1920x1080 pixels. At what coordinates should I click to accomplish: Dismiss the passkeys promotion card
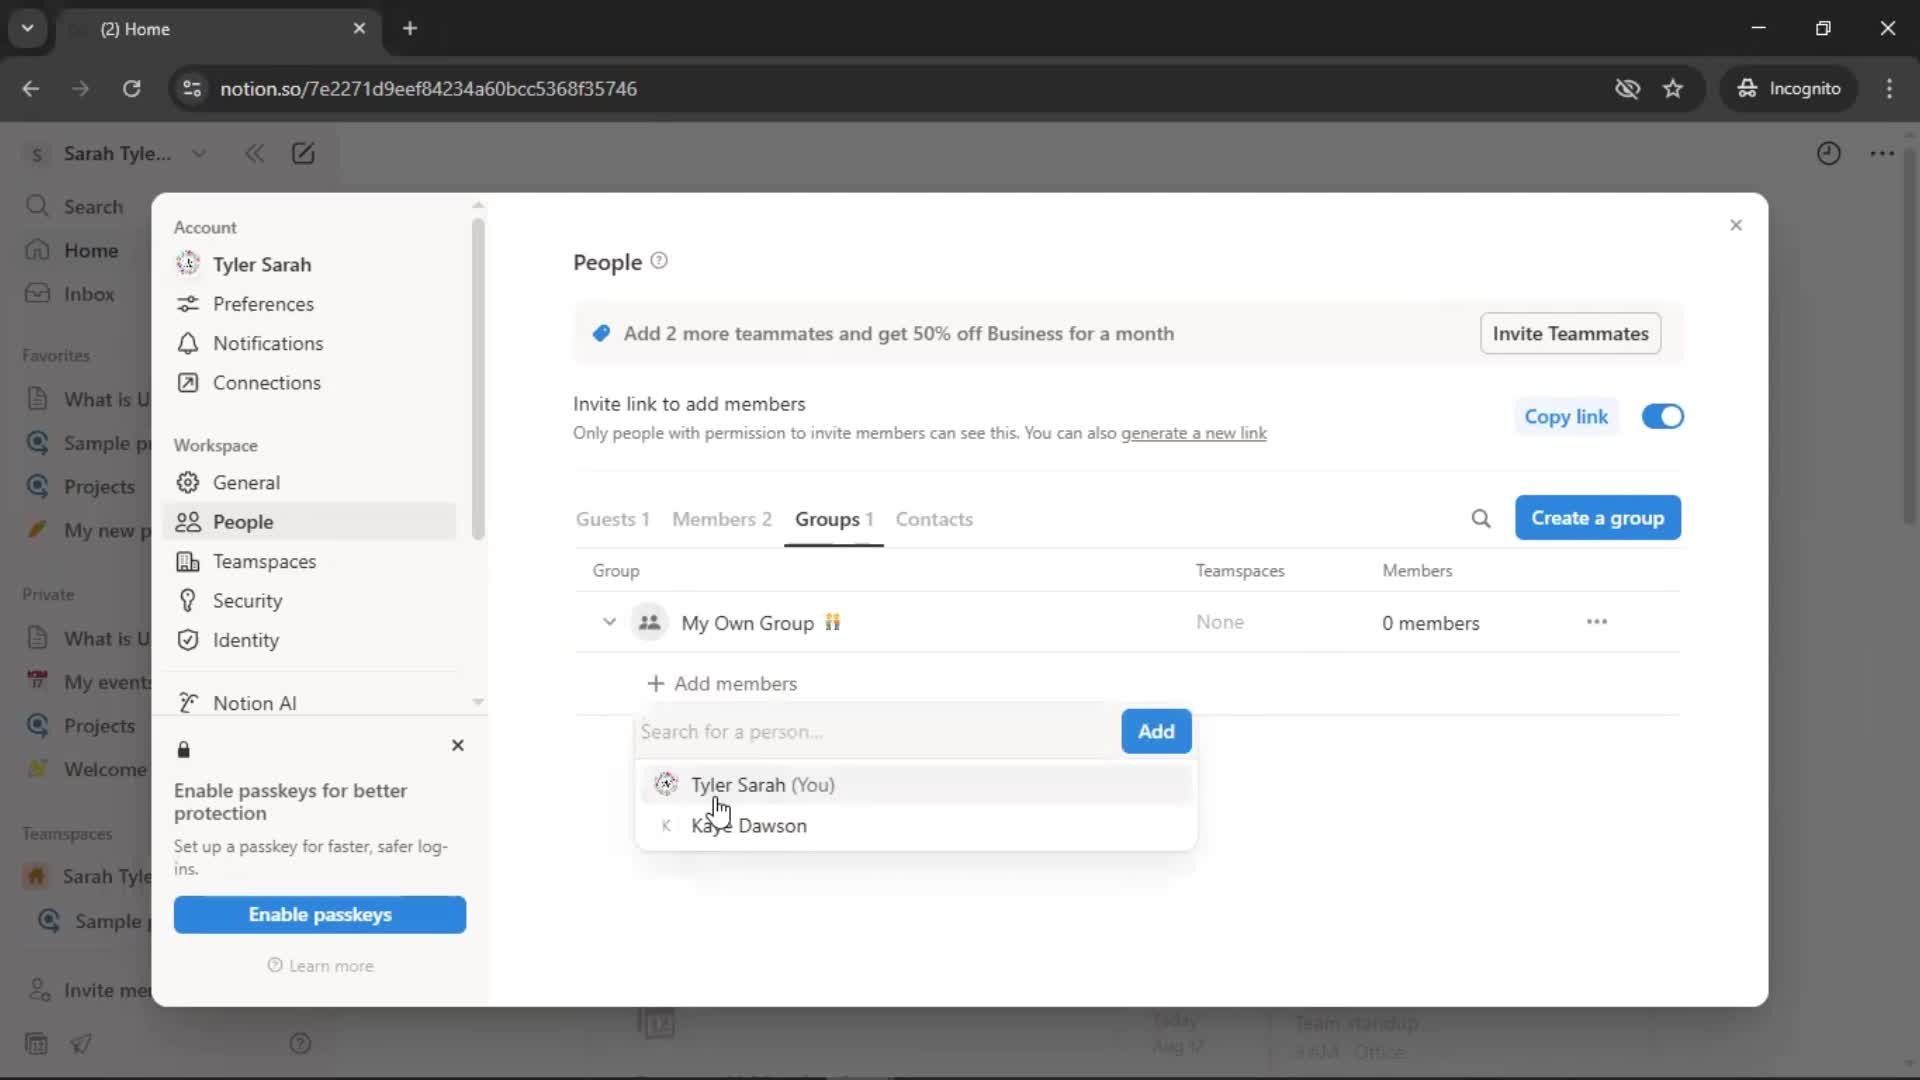tap(458, 745)
